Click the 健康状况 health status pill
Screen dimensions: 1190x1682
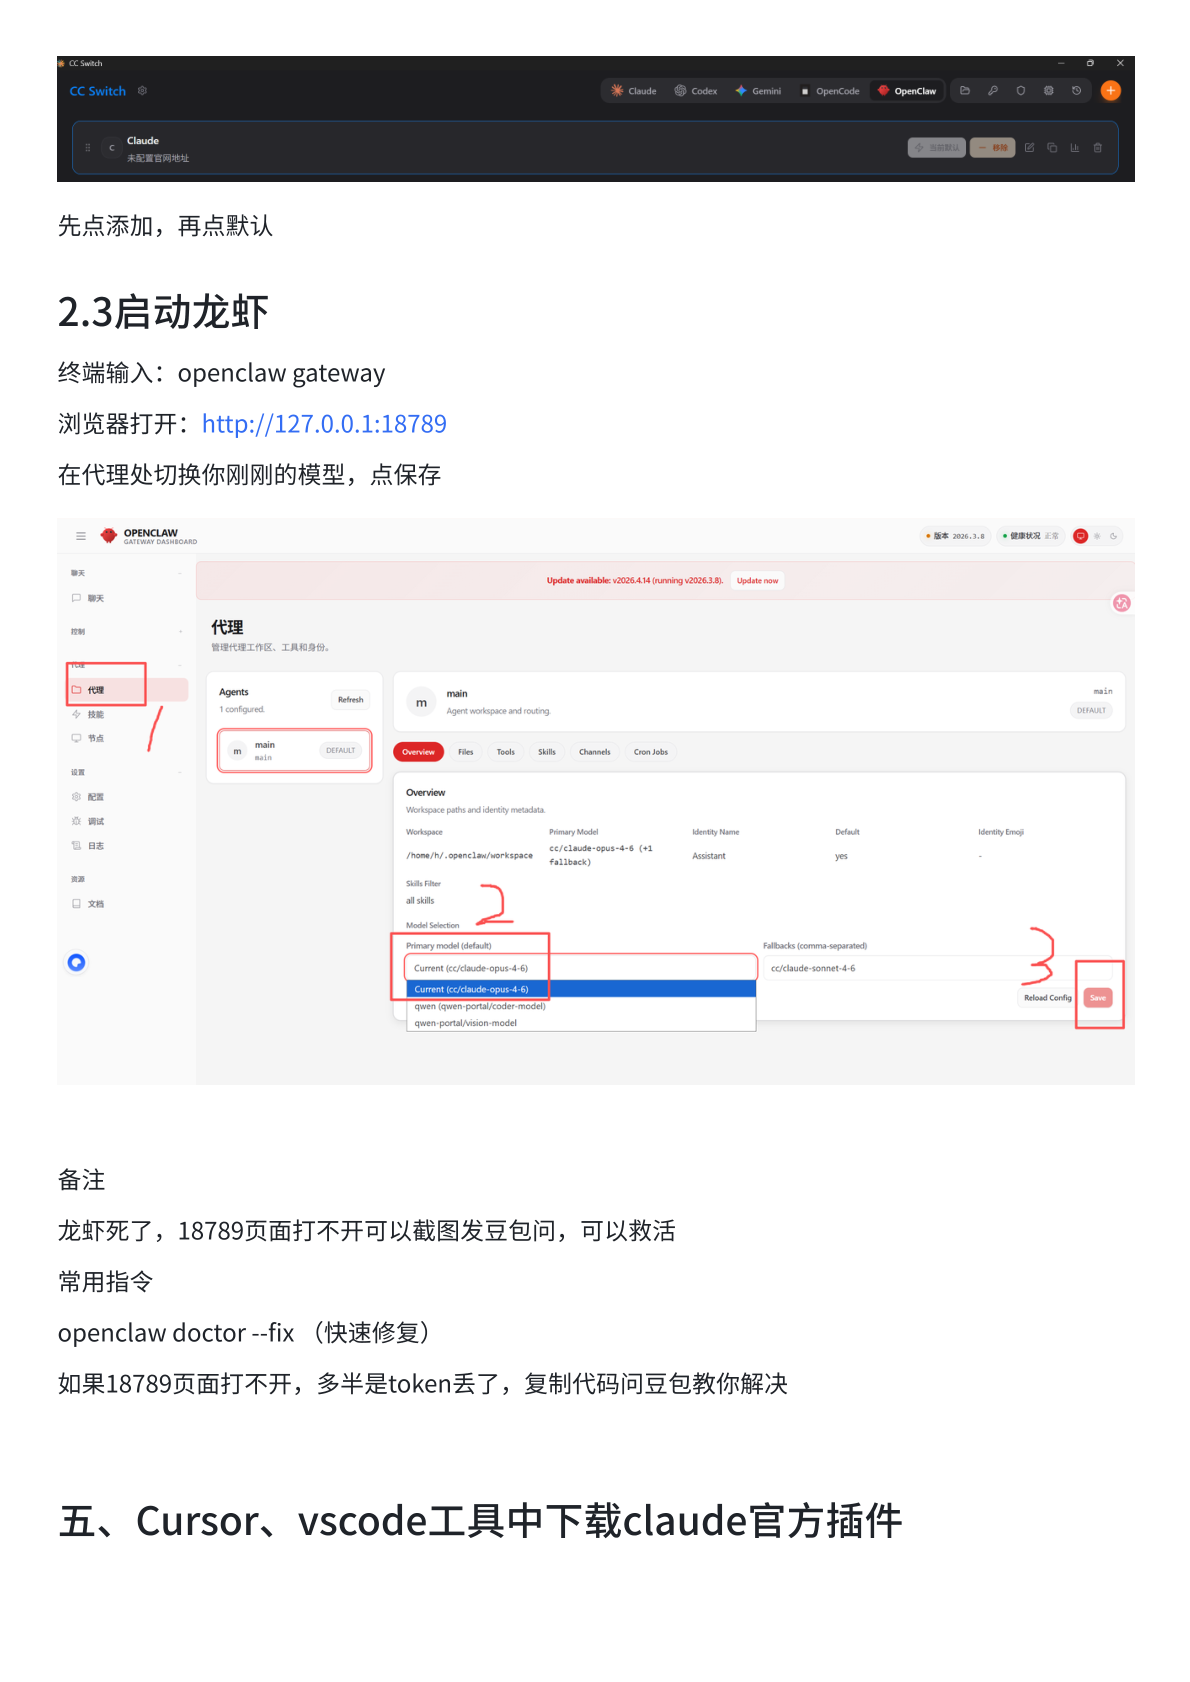pos(1030,536)
